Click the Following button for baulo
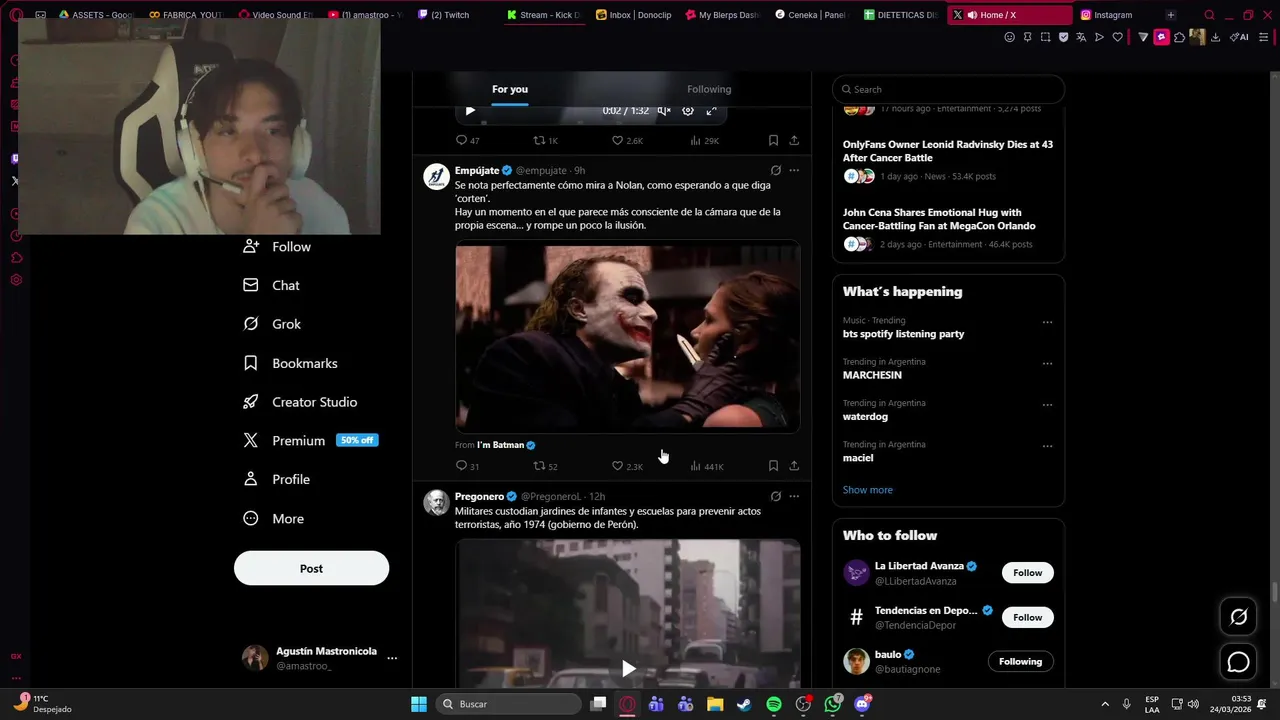Viewport: 1280px width, 720px height. point(1020,661)
